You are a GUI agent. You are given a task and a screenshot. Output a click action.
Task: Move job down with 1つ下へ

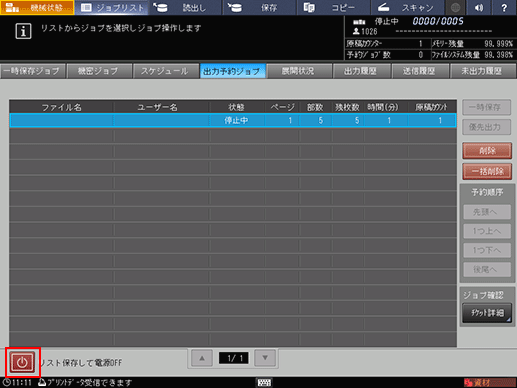click(487, 250)
